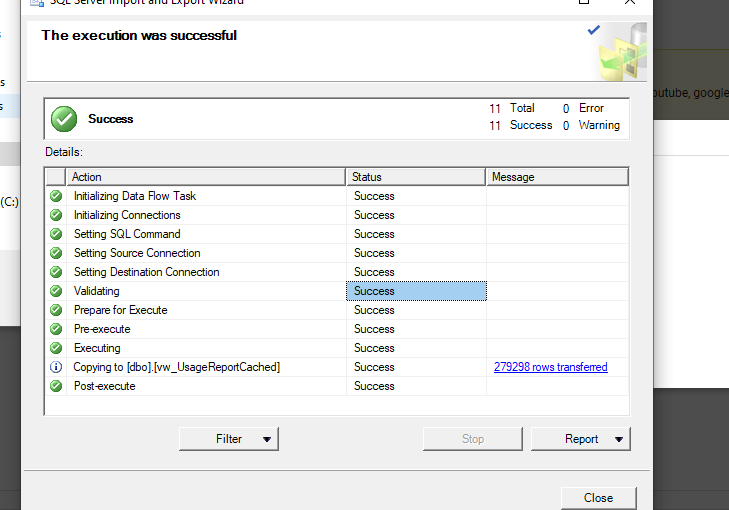
Task: Click the large green Success summary icon
Action: click(64, 119)
